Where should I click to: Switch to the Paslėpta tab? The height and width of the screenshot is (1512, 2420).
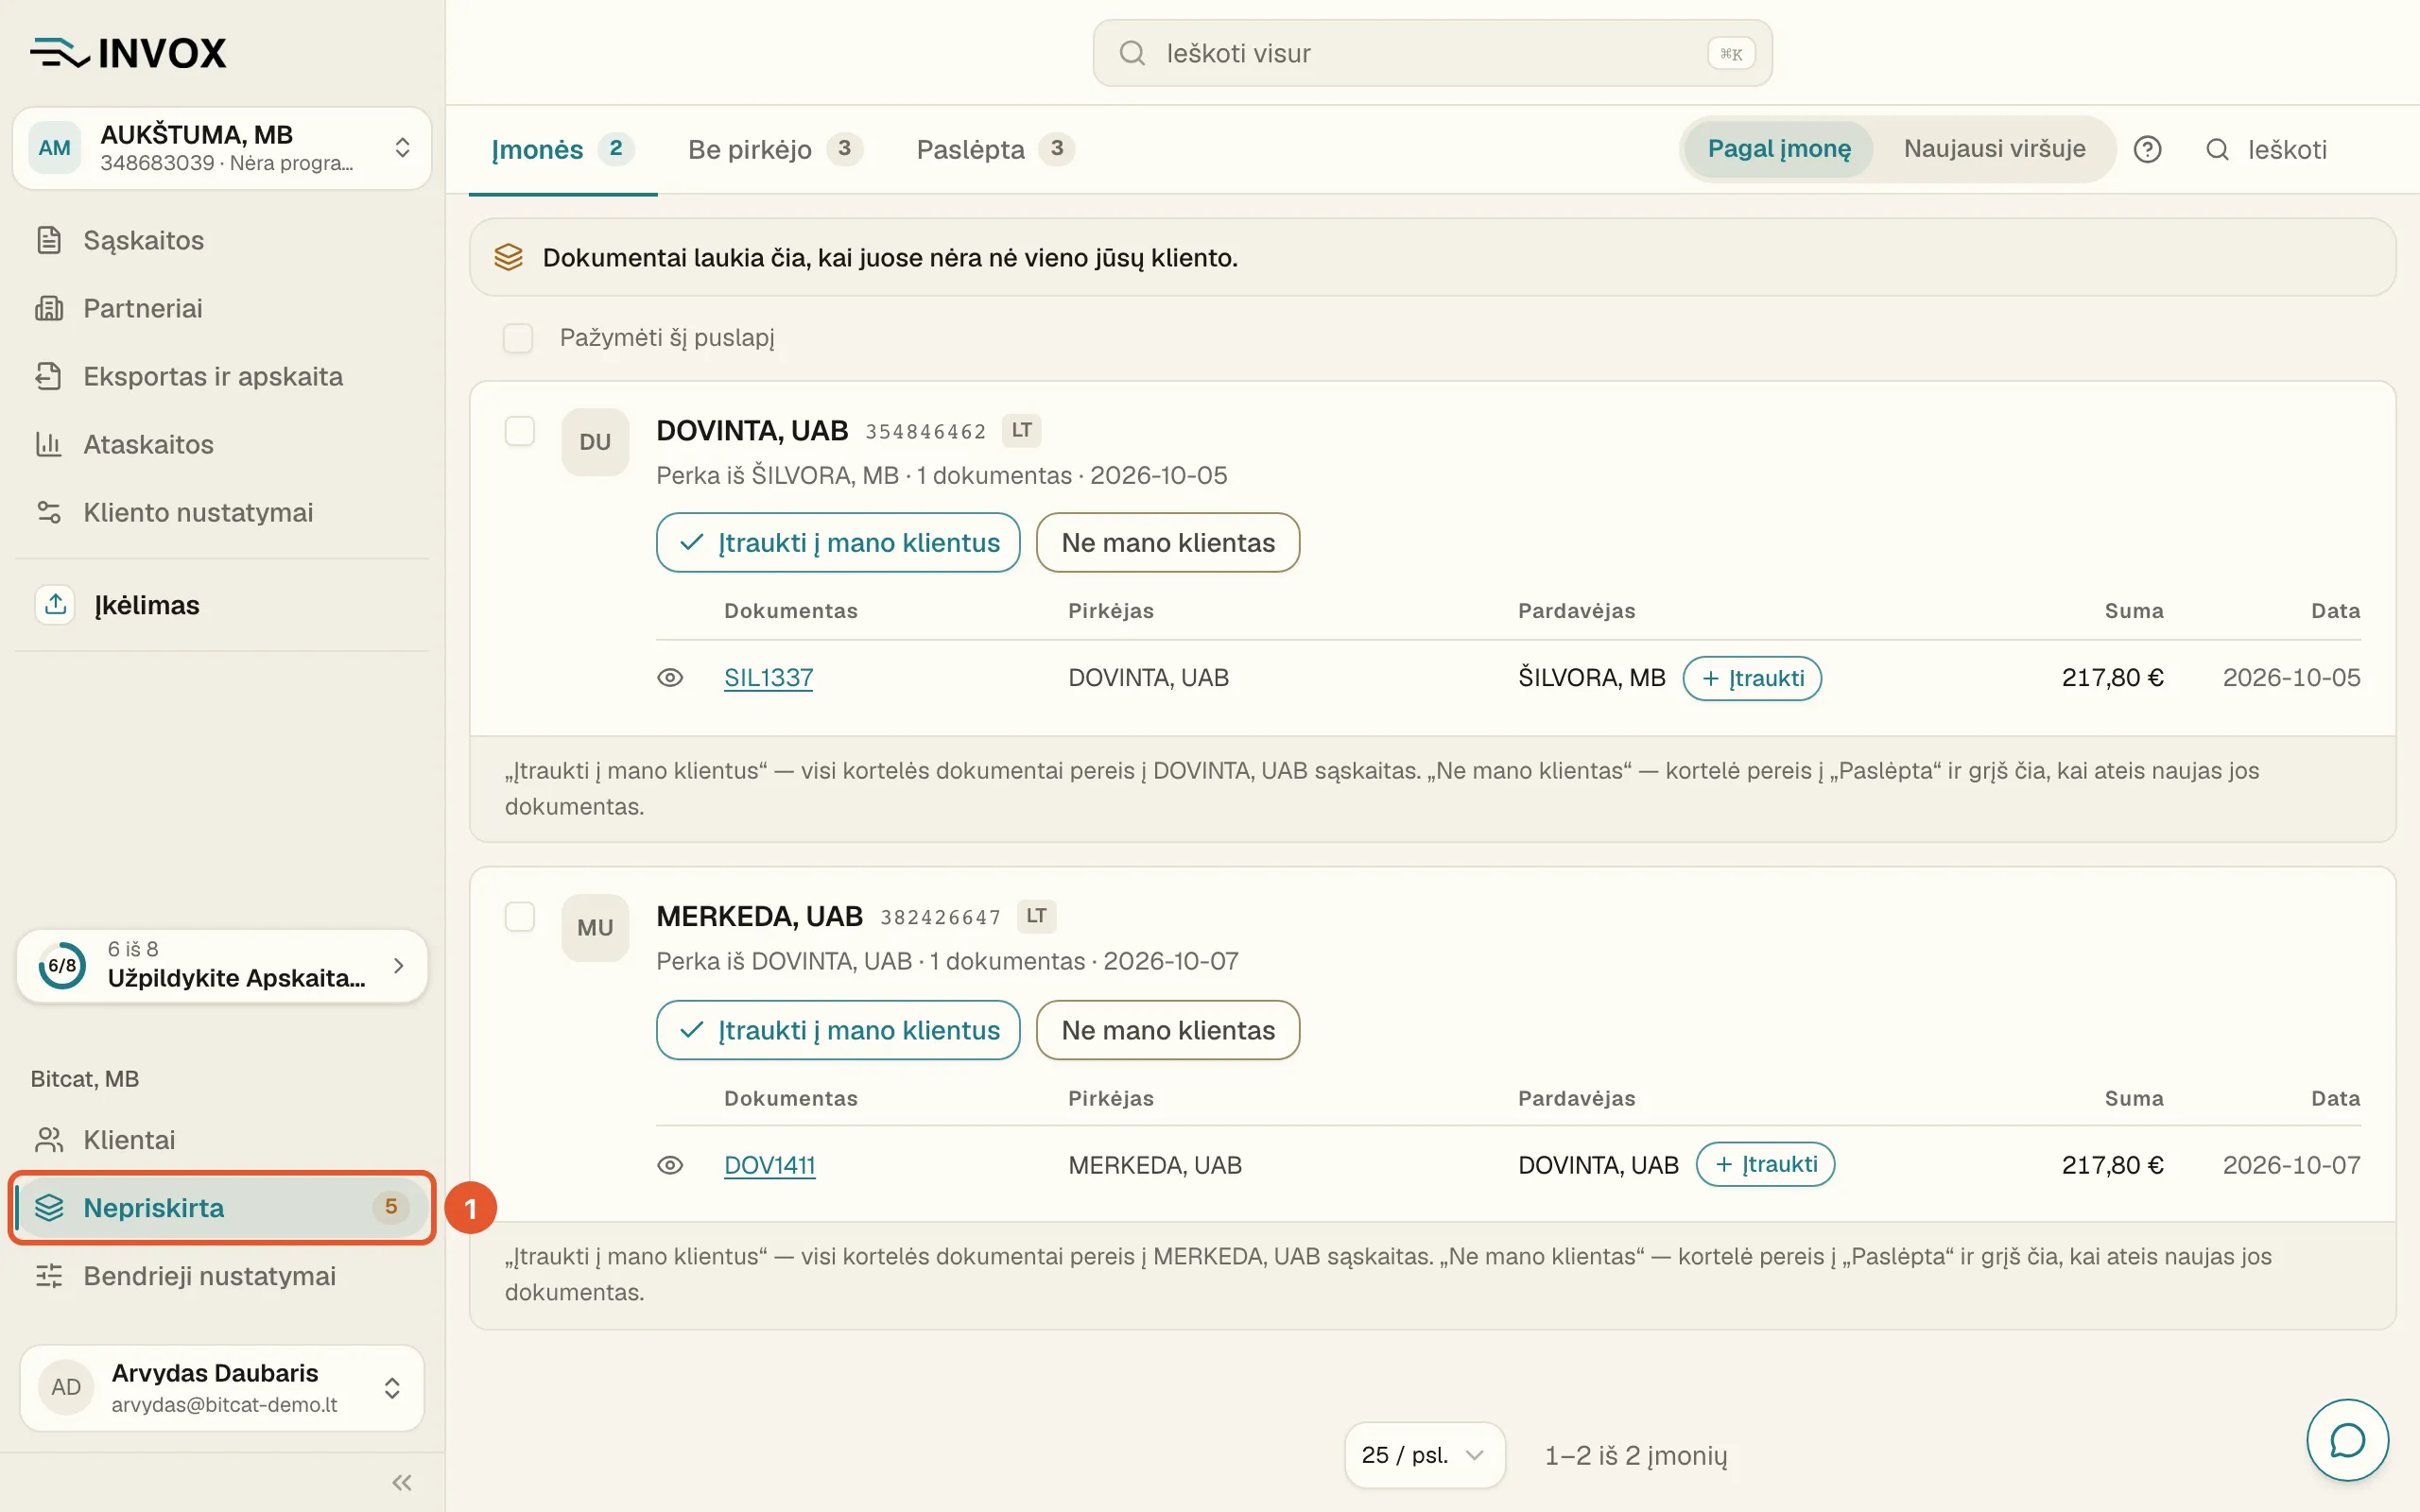tap(995, 149)
